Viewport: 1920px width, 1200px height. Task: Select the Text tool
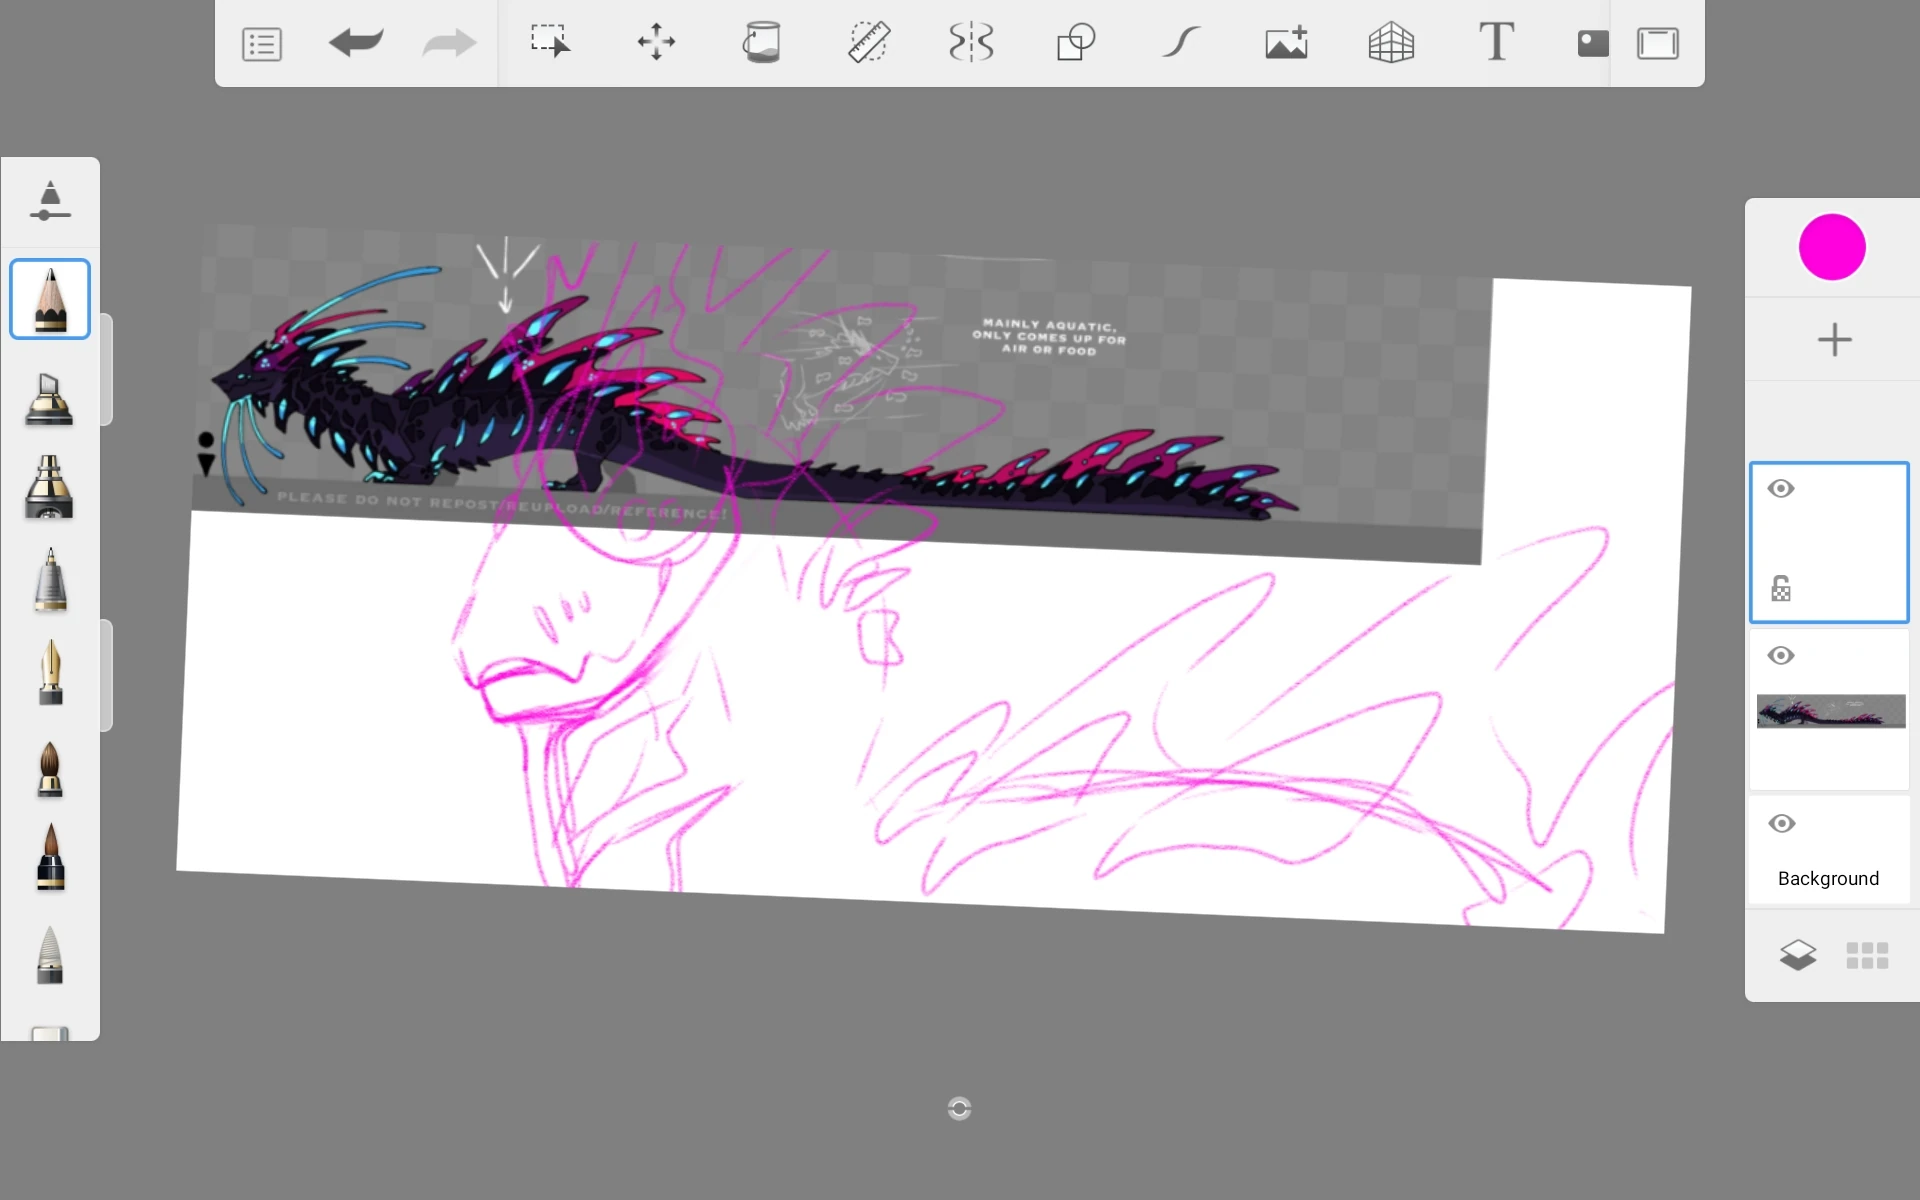[x=1497, y=43]
